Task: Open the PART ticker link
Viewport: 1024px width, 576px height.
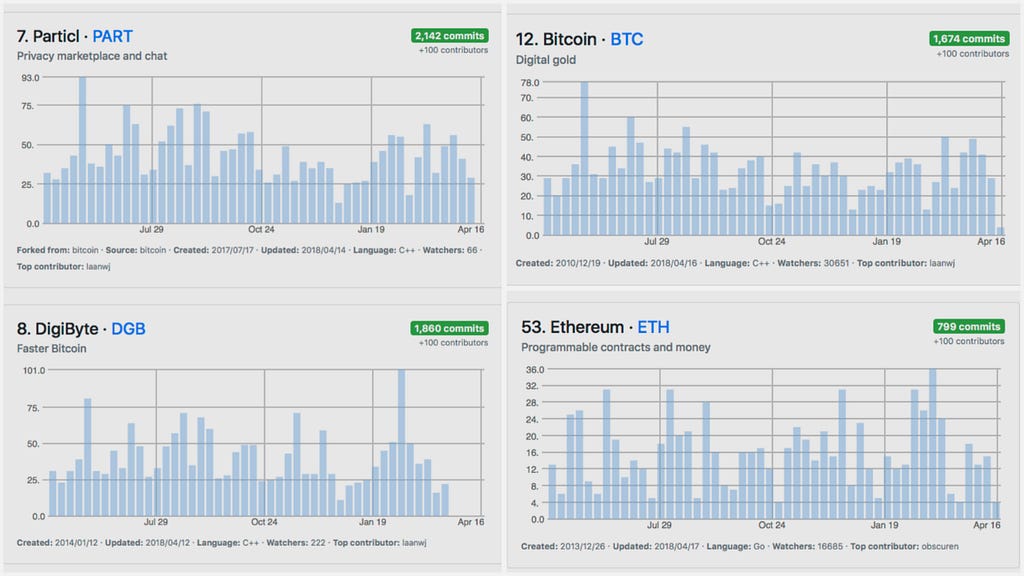Action: tap(112, 36)
